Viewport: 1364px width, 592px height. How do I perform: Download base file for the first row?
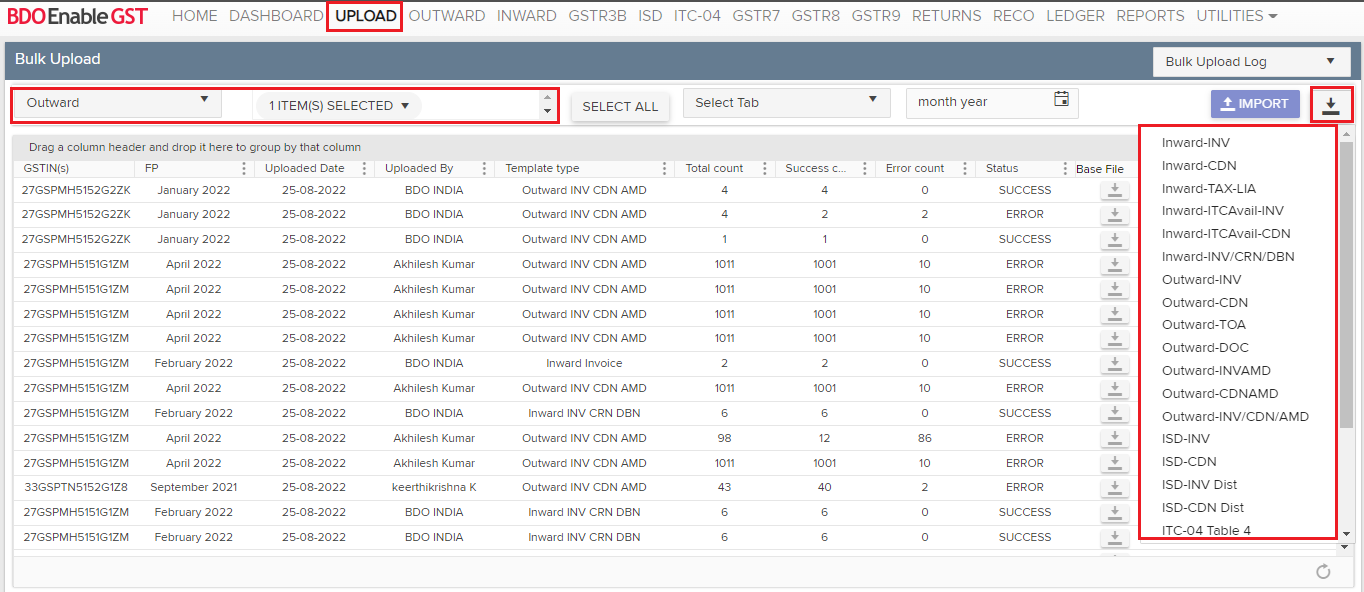point(1115,190)
